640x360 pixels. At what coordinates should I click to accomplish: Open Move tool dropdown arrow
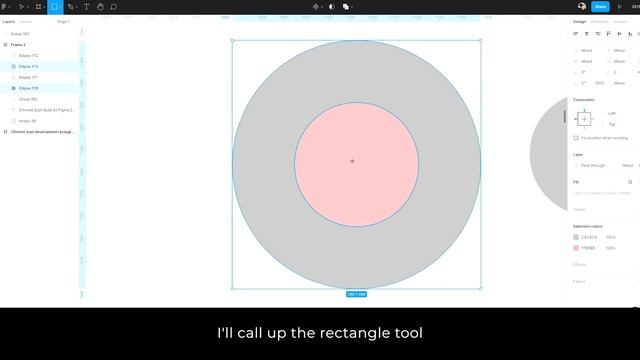coord(27,7)
